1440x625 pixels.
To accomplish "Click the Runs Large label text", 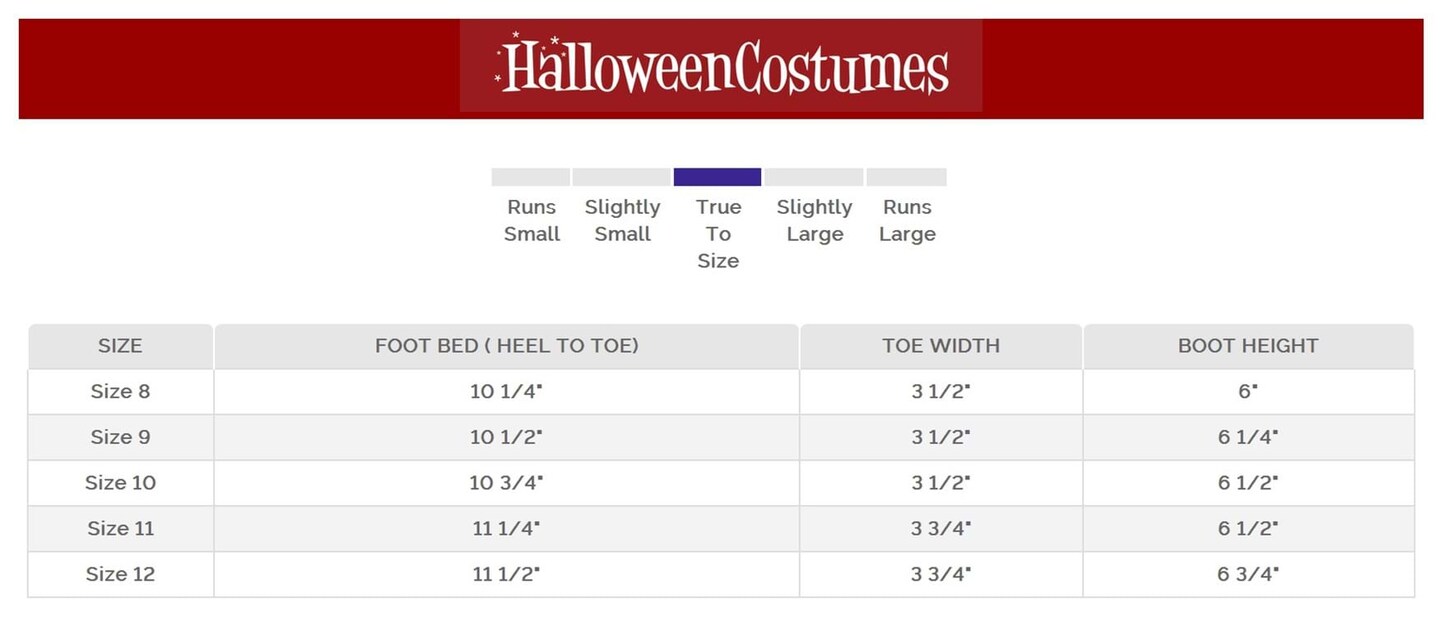I will coord(907,221).
